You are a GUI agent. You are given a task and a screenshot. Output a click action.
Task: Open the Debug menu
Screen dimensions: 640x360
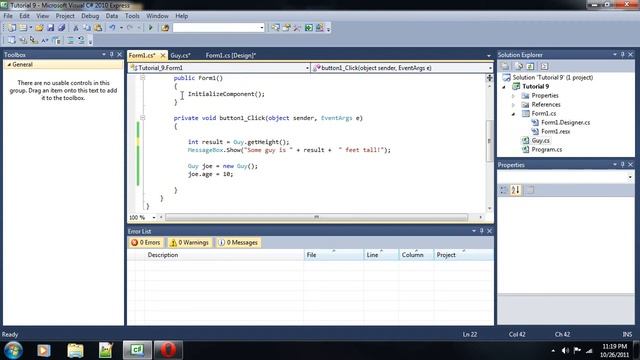90,16
